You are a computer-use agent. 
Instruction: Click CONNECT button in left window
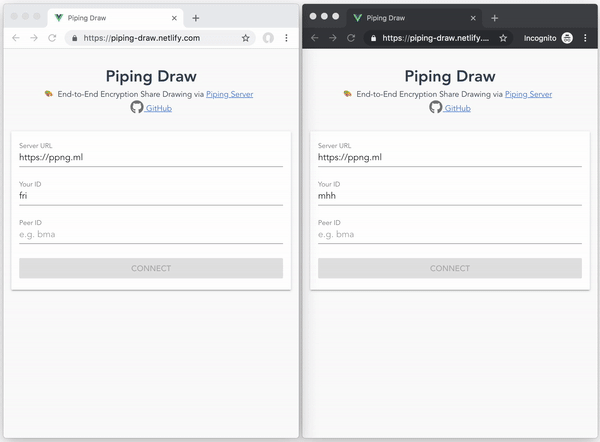click(151, 268)
